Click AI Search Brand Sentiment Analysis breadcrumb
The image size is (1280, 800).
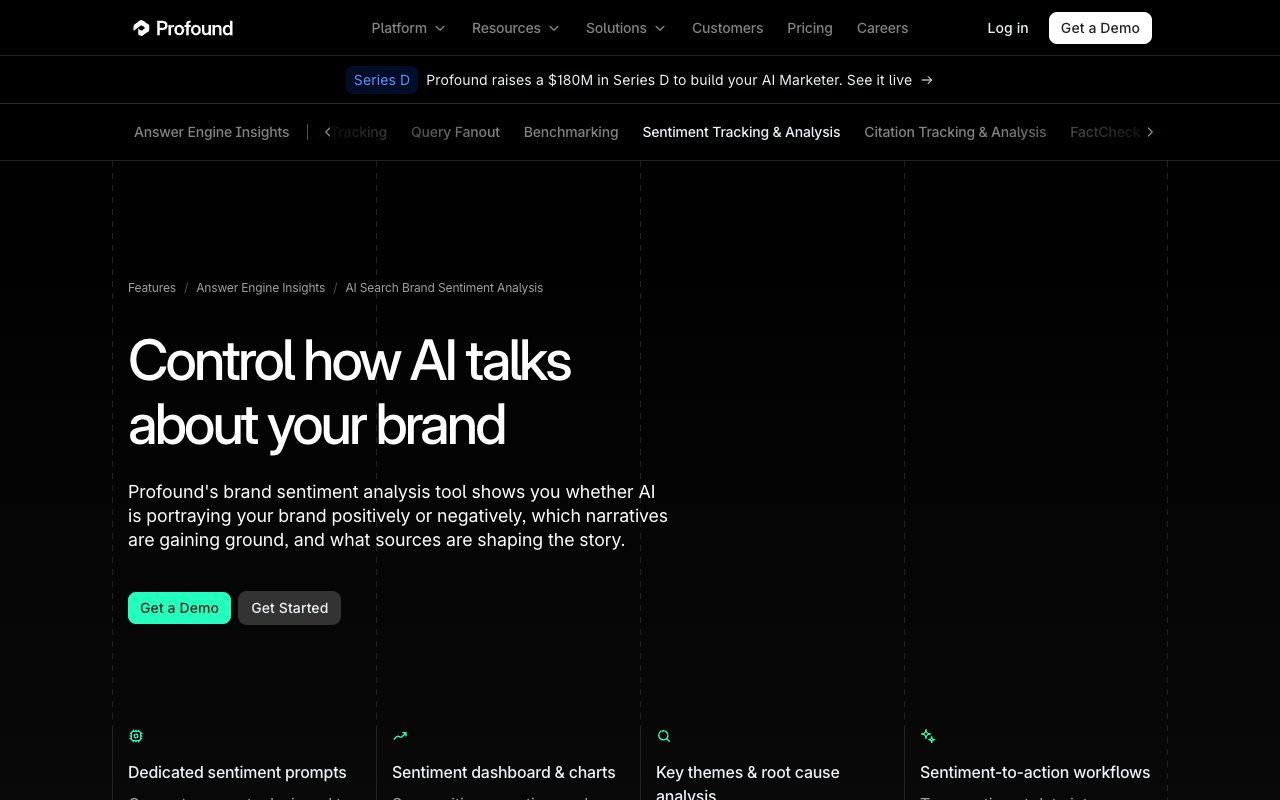tap(444, 288)
